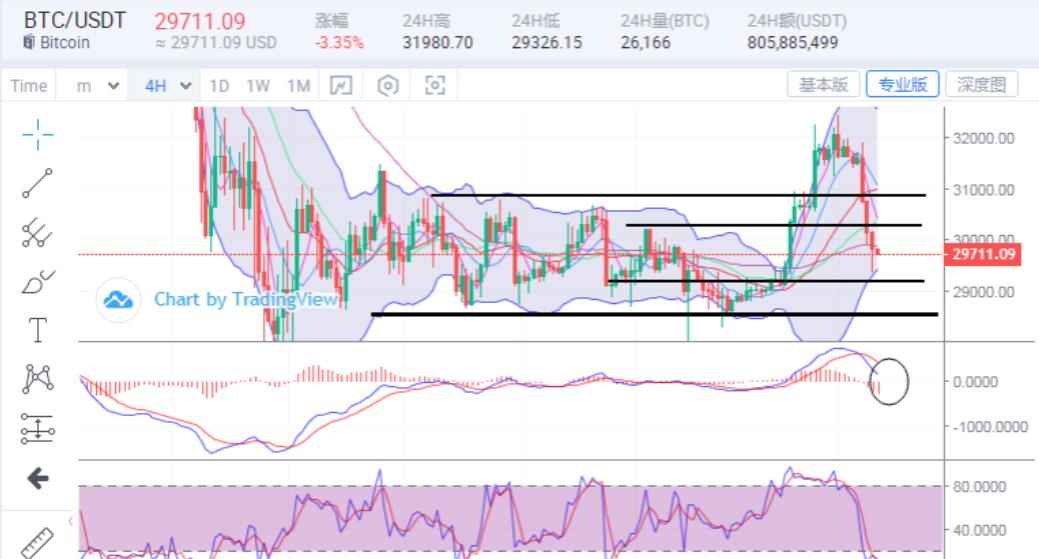The height and width of the screenshot is (559, 1039).
Task: Set chart interval to 1M
Action: (x=298, y=86)
